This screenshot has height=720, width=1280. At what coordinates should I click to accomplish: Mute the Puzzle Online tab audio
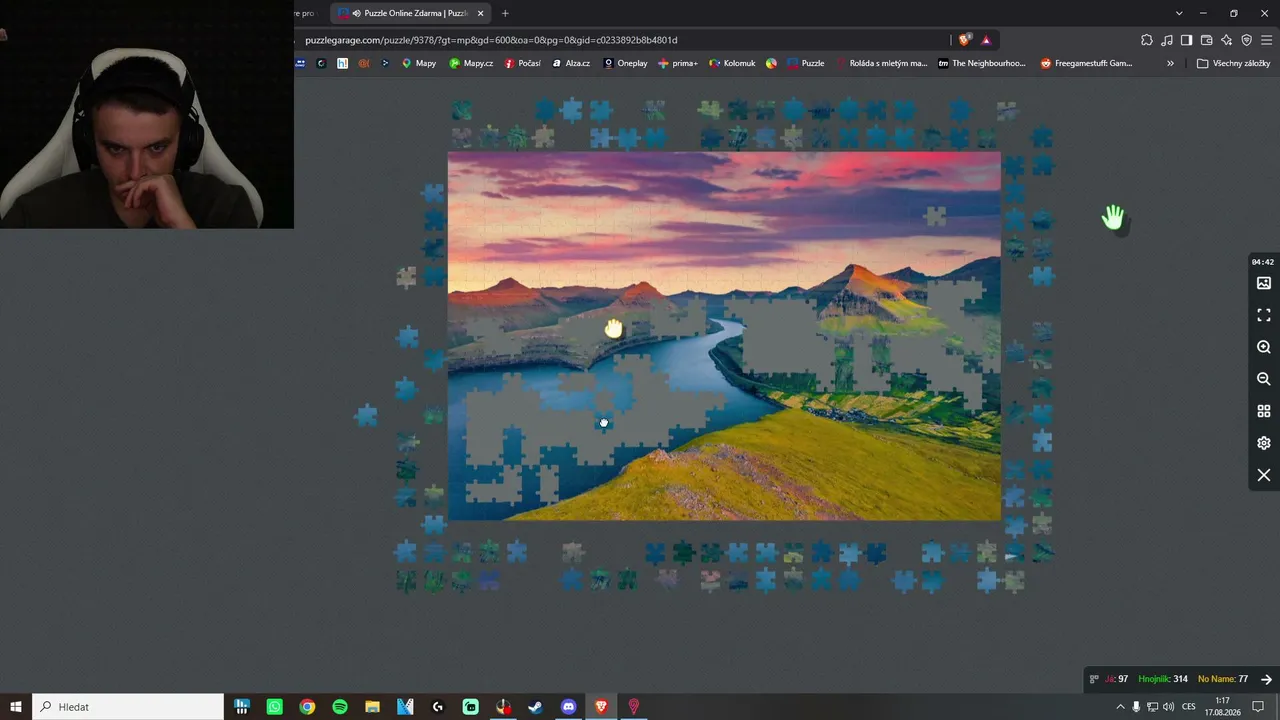355,13
